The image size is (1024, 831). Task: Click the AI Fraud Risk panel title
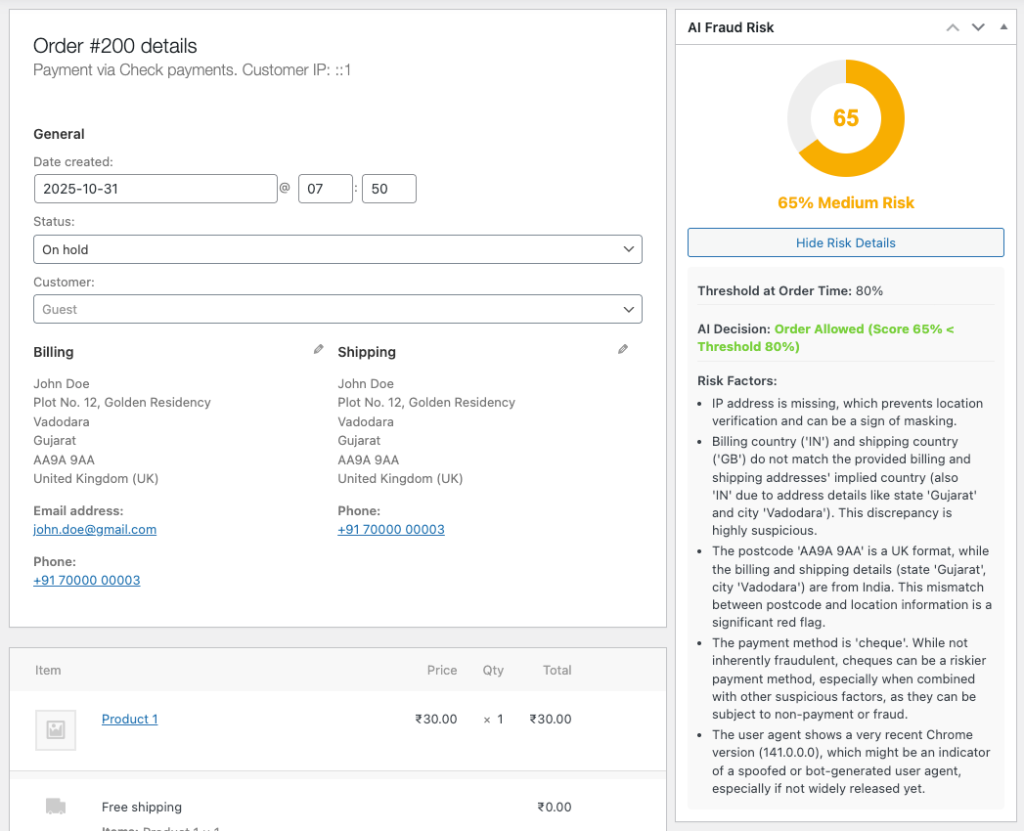pyautogui.click(x=731, y=27)
